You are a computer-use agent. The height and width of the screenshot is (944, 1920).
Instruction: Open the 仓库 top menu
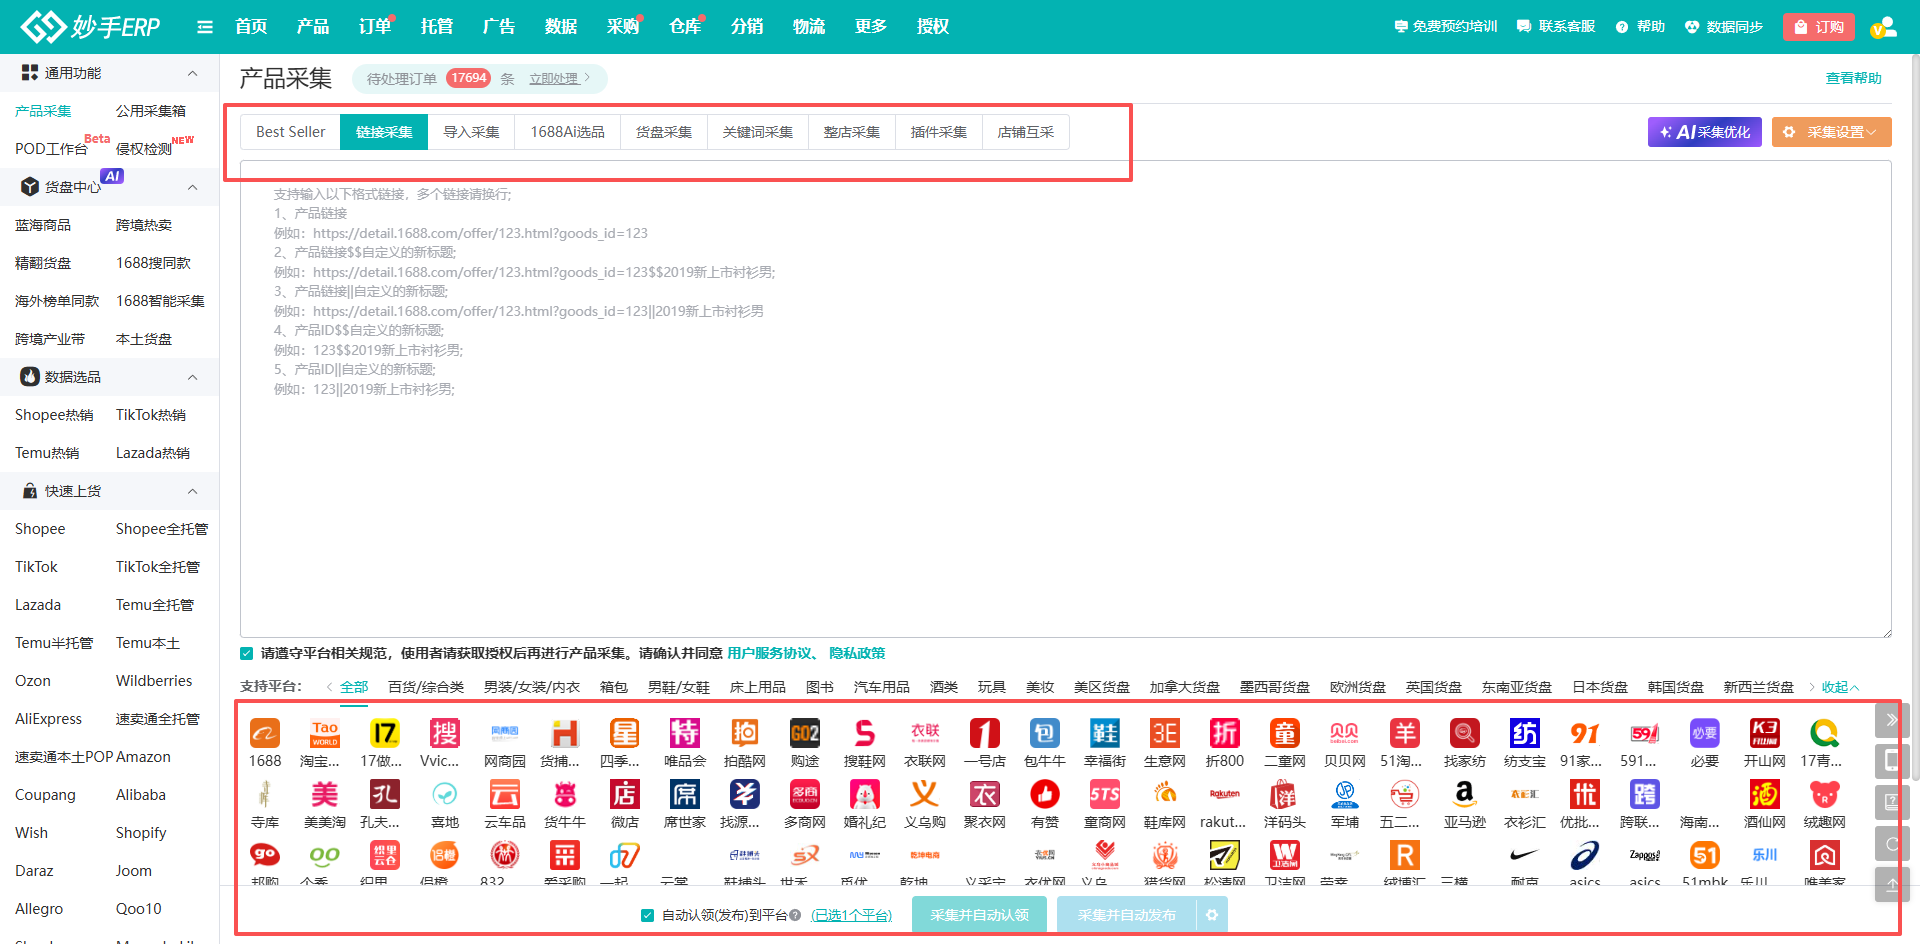coord(684,27)
